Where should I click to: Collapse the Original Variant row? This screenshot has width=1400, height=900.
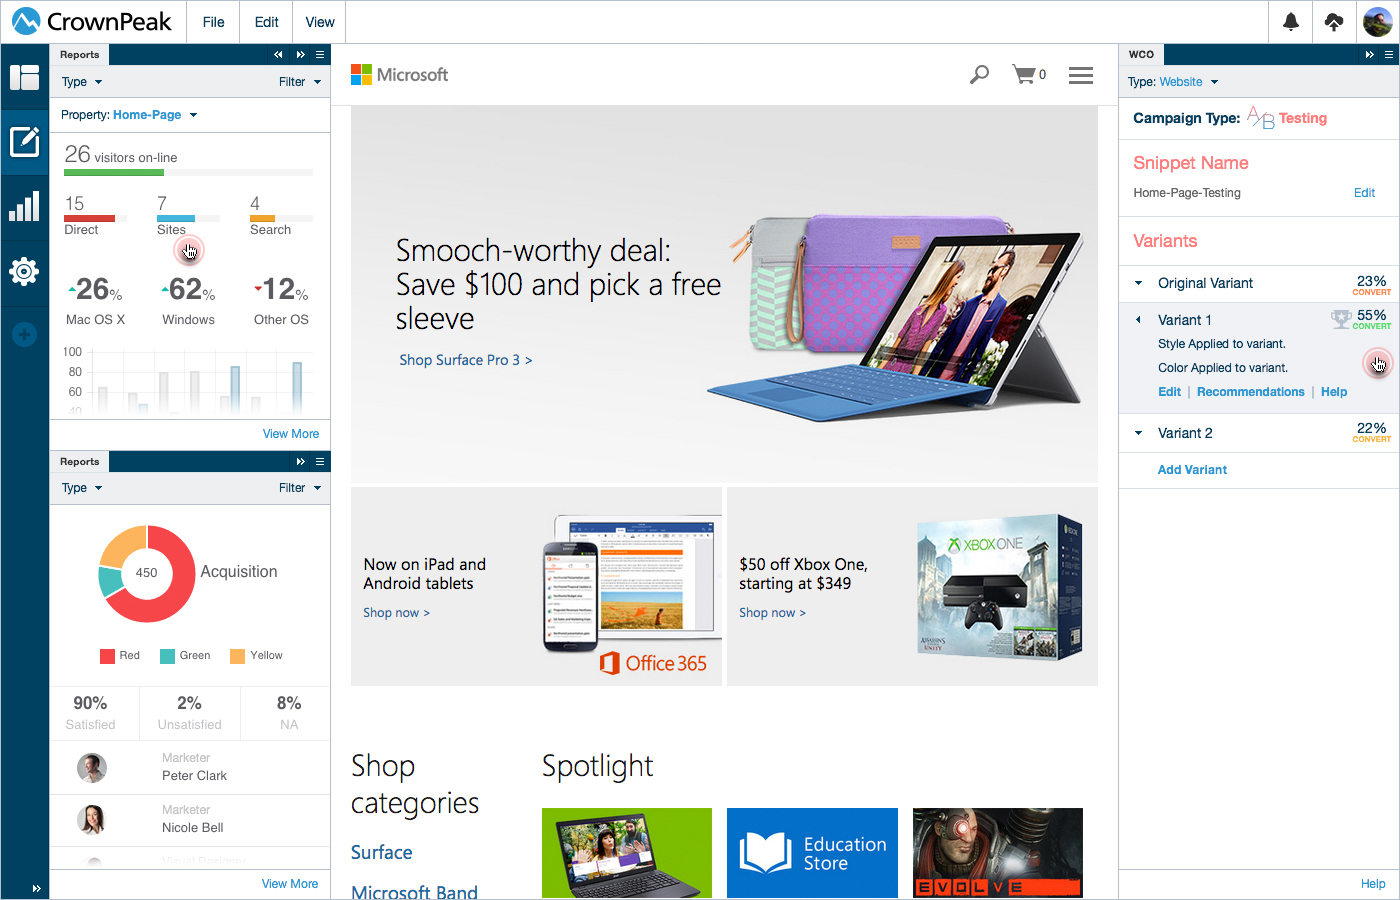[1138, 283]
